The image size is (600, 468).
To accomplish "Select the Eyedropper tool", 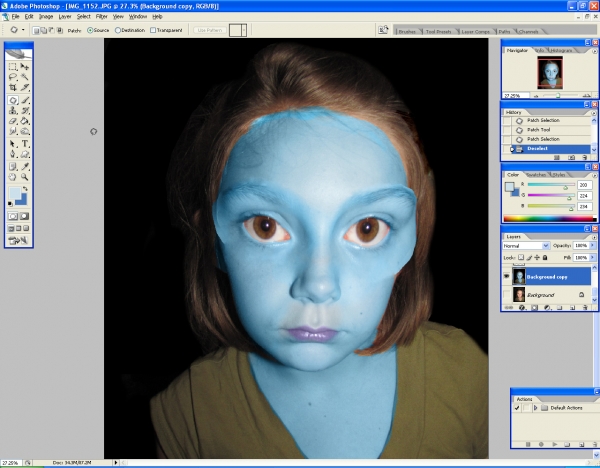I will pyautogui.click(x=24, y=166).
